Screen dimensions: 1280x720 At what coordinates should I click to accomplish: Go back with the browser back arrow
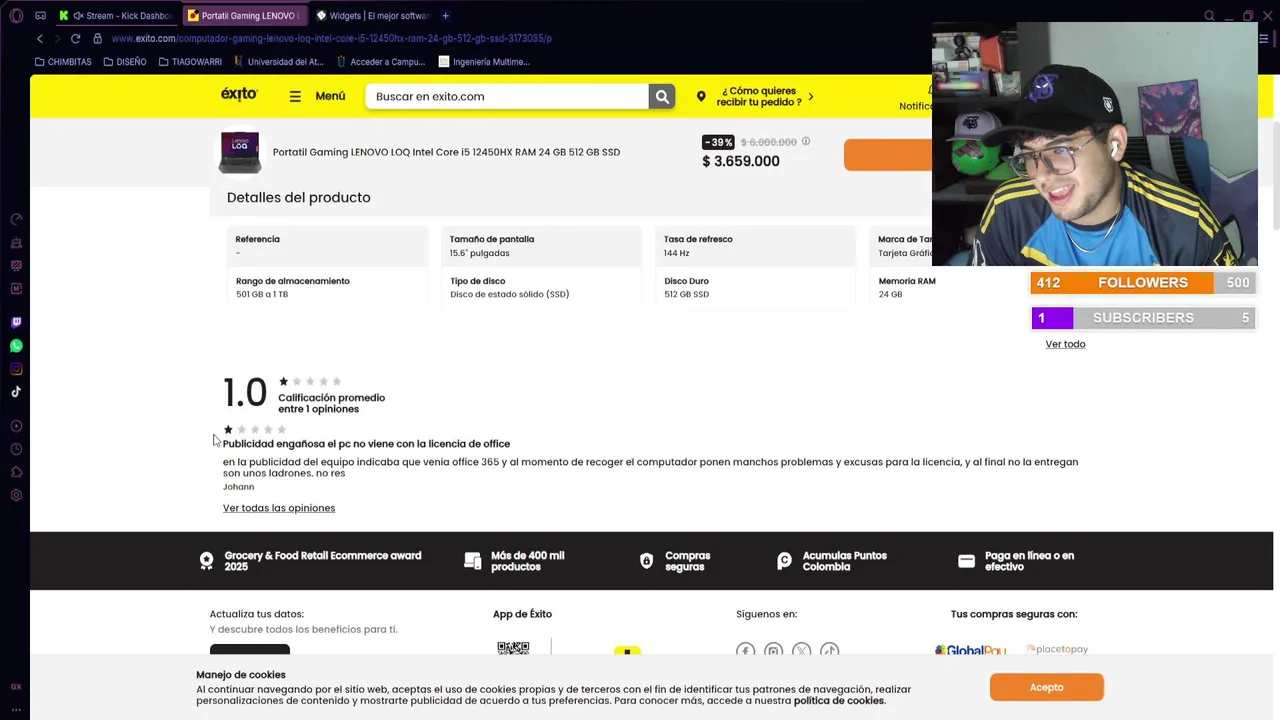(40, 38)
